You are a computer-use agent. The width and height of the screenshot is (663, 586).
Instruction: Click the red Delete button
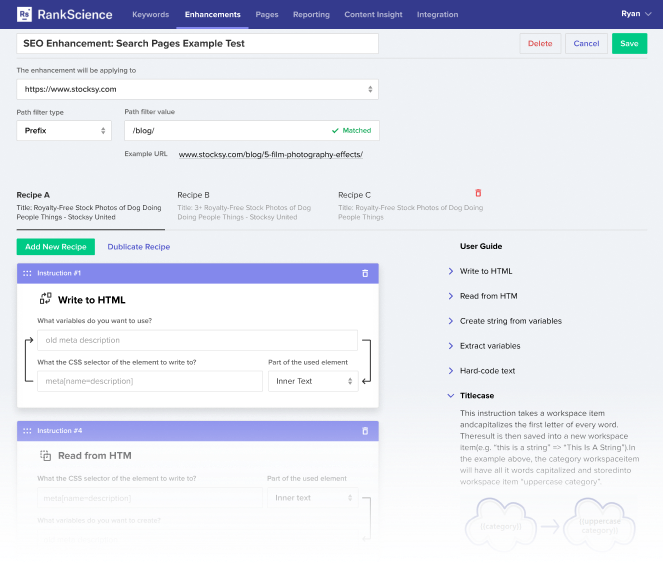(540, 44)
